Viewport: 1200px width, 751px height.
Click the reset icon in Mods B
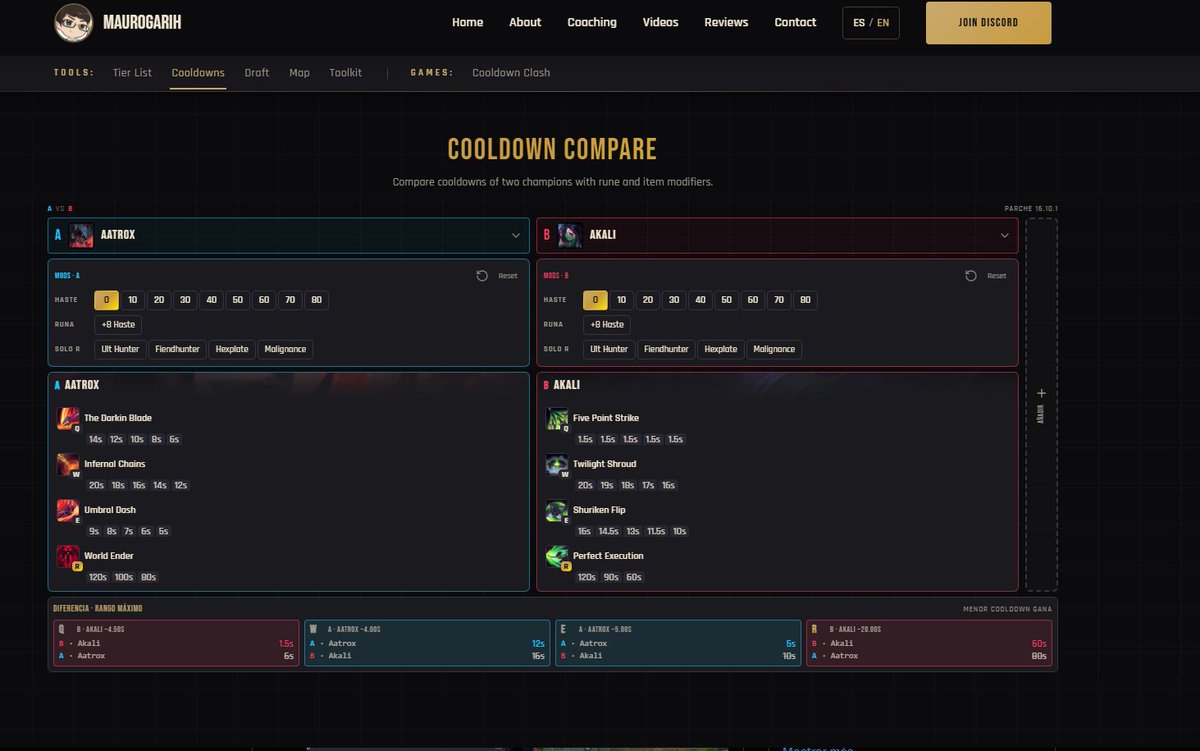pos(970,276)
